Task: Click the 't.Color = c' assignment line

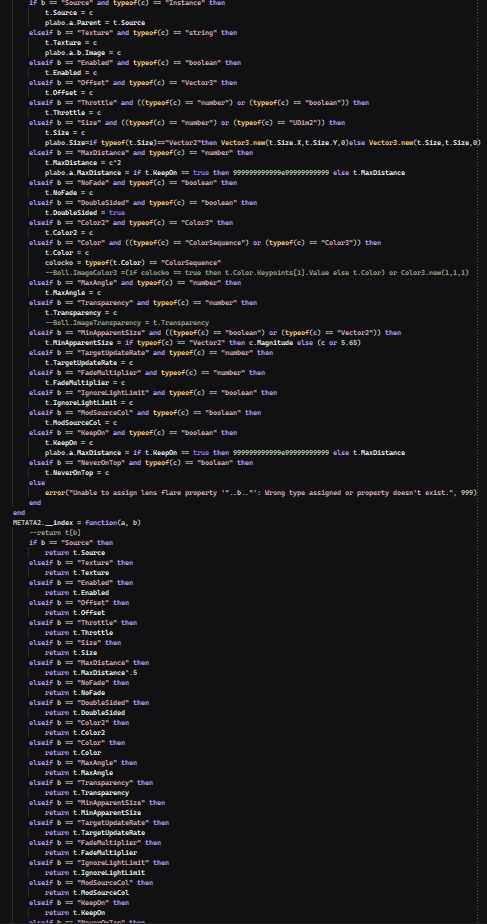Action: 67,253
